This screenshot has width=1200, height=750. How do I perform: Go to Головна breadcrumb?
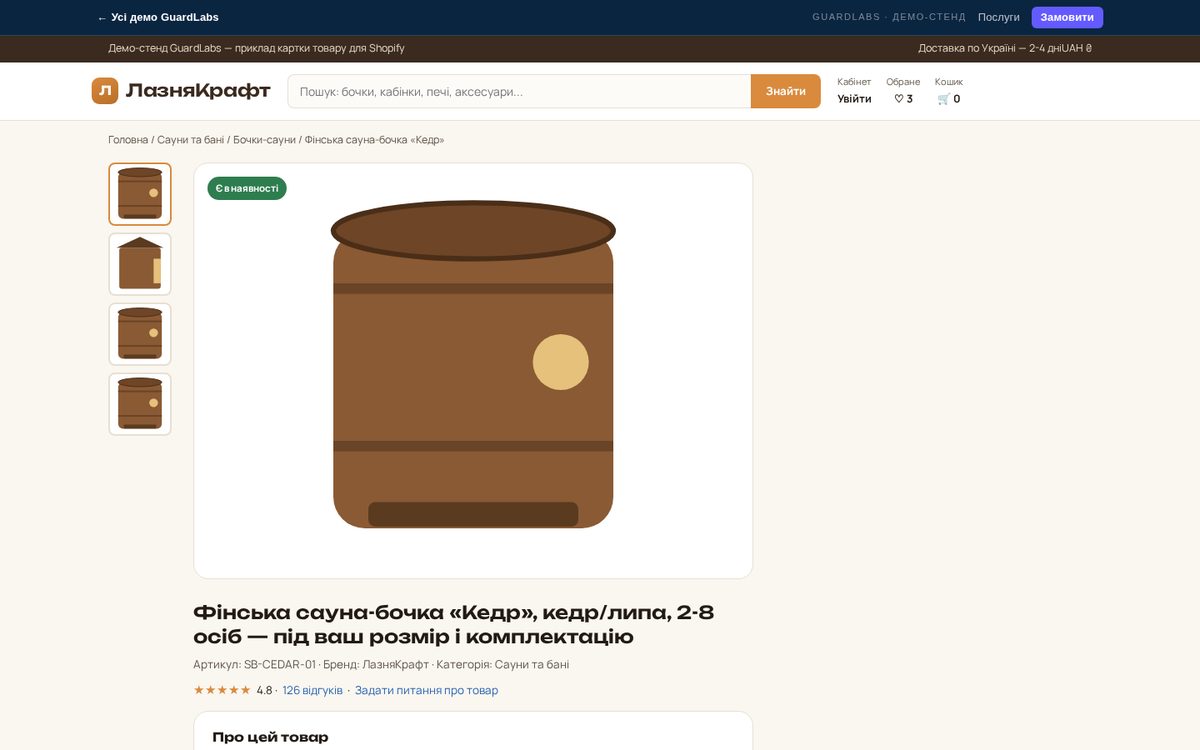point(128,140)
